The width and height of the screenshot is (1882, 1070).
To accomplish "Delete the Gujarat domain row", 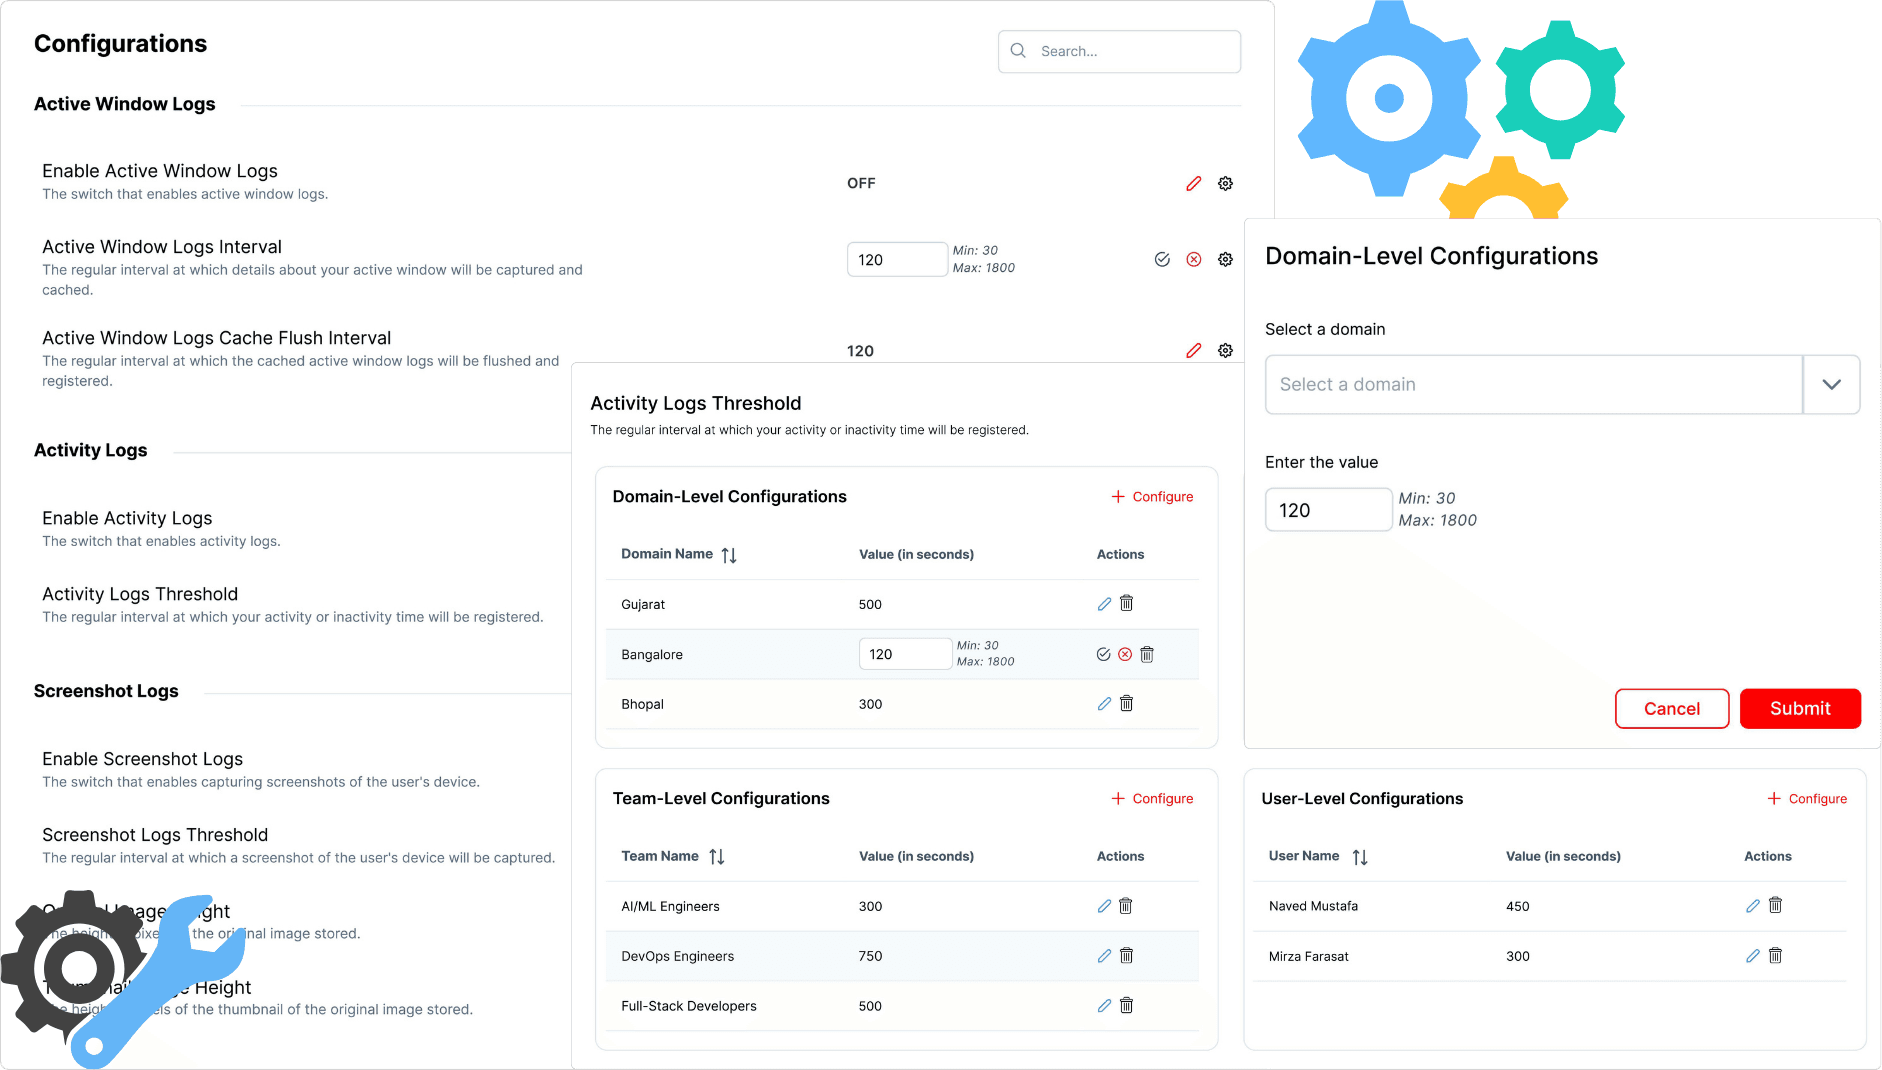I will point(1126,603).
